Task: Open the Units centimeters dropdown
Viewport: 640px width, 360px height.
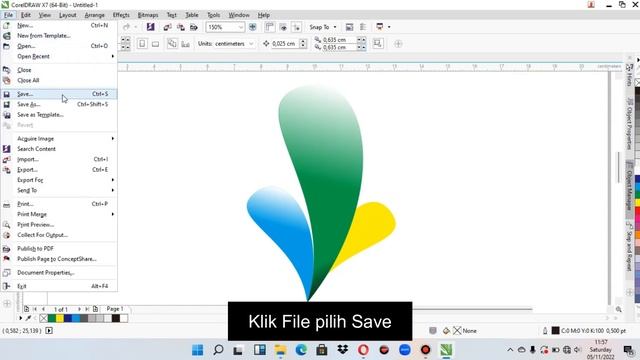Action: [x=251, y=44]
